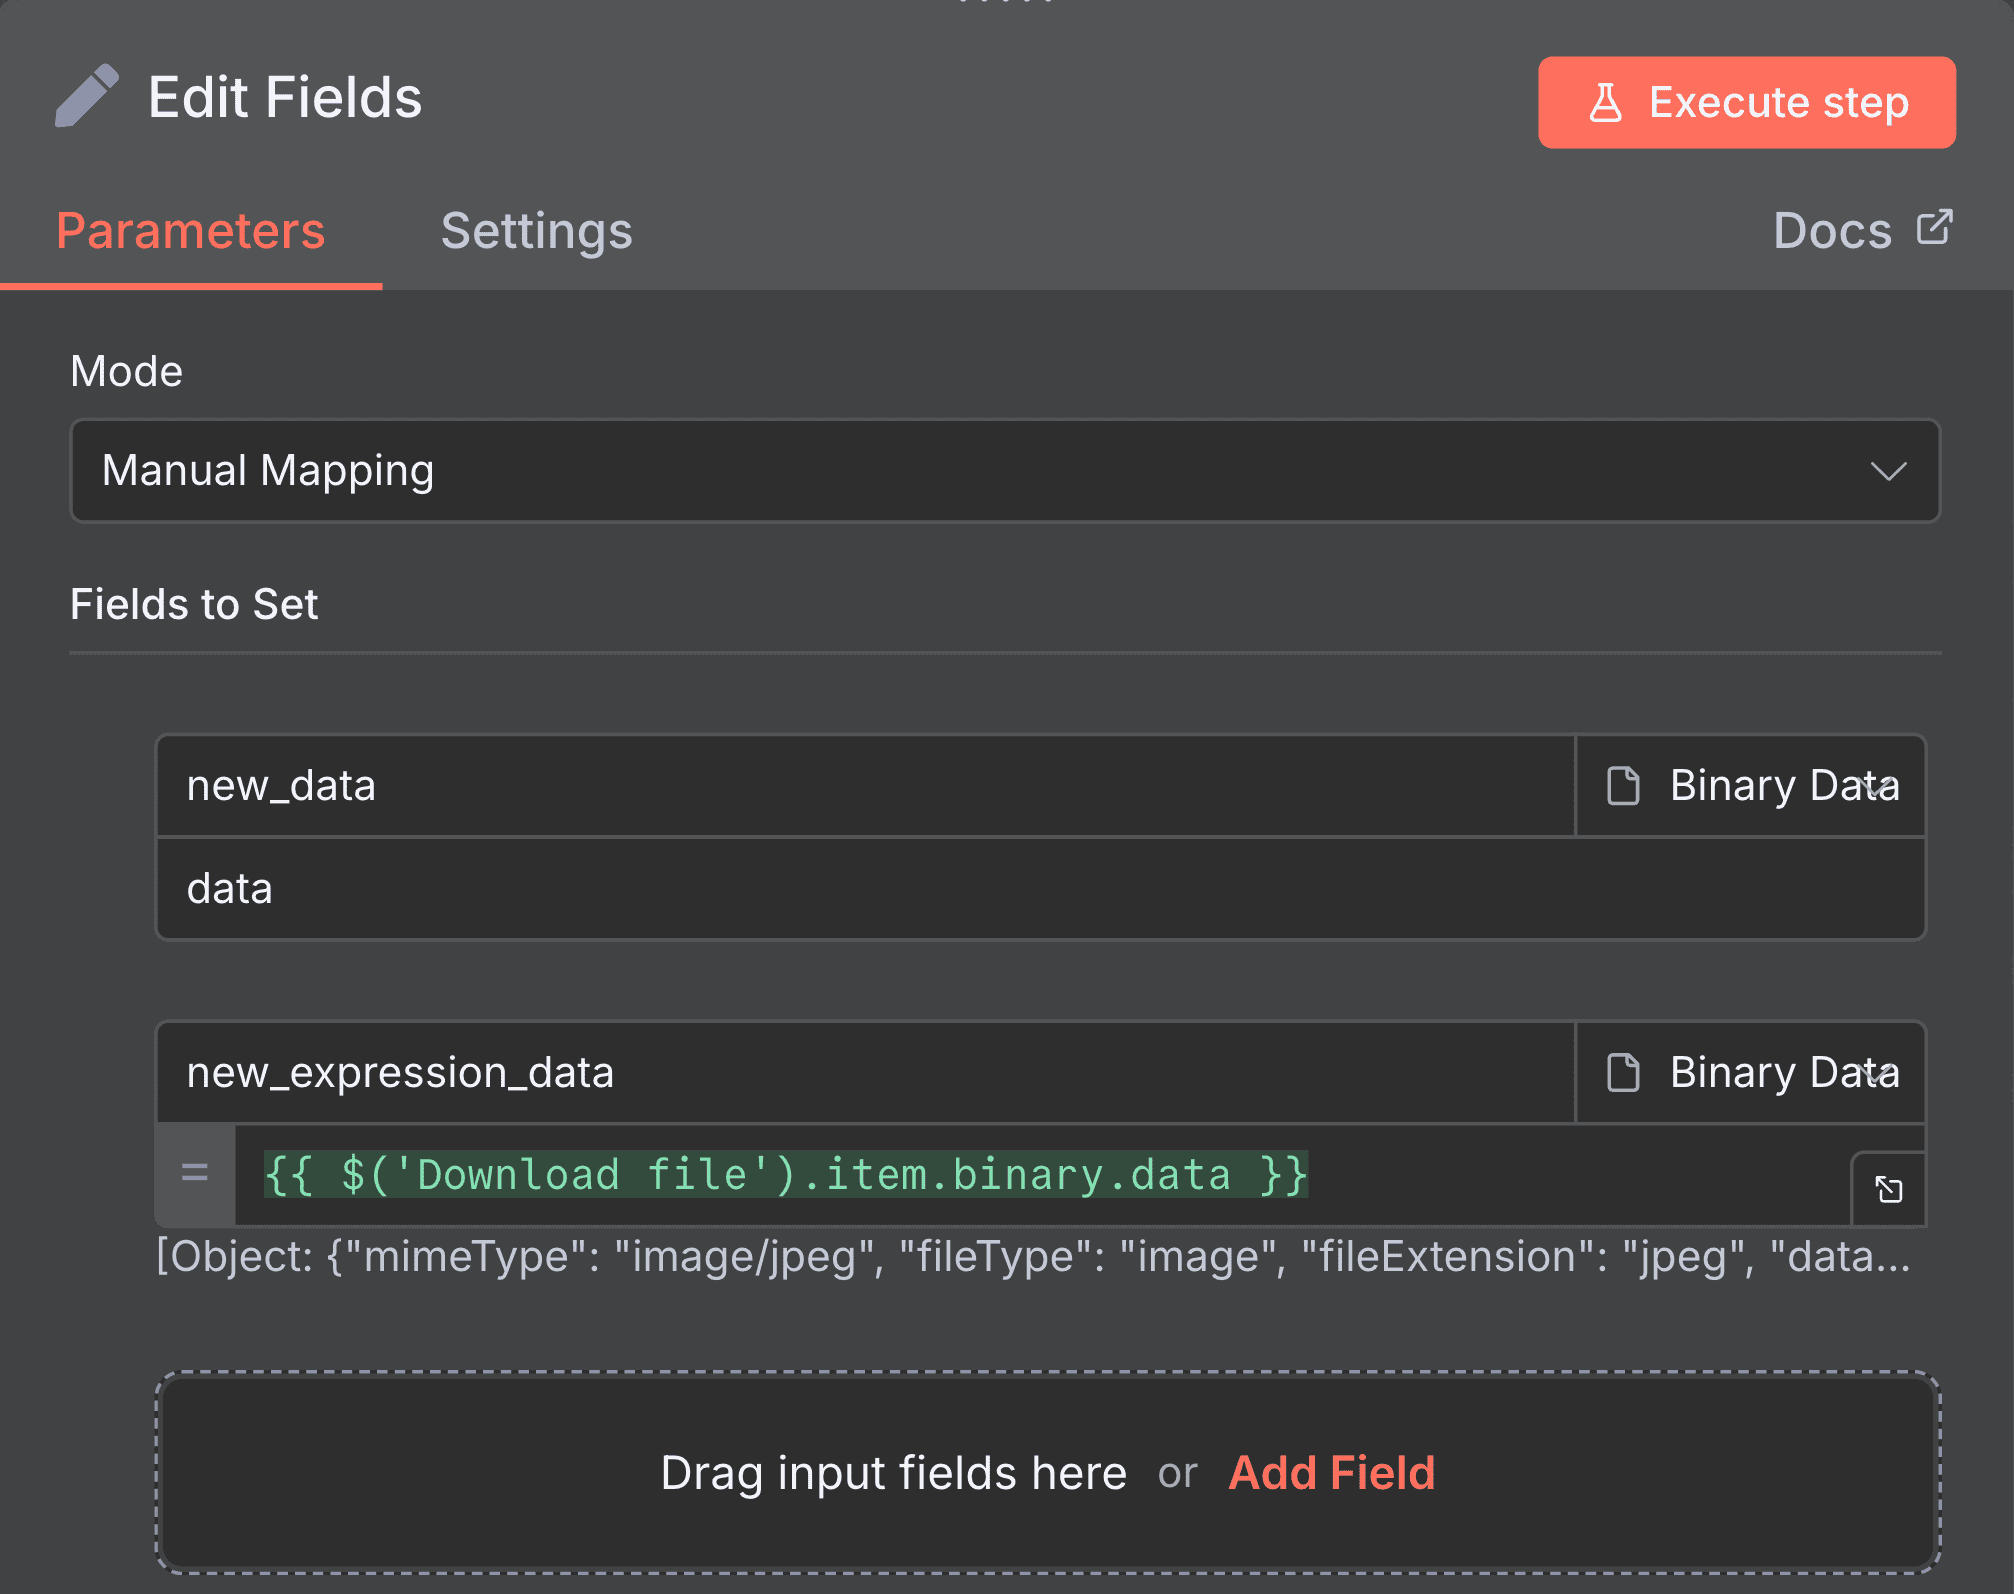Switch to the Settings tab
The width and height of the screenshot is (2014, 1594).
pos(536,231)
